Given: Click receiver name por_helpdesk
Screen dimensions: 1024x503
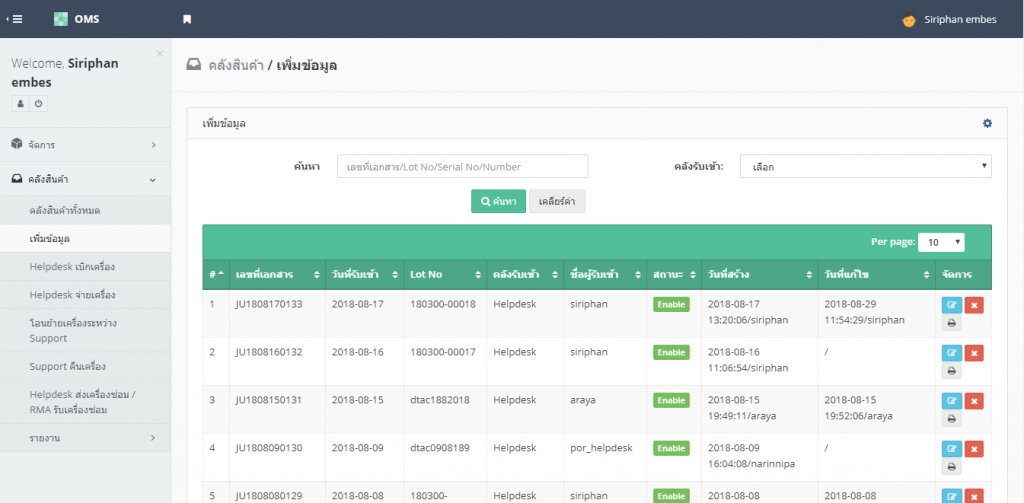Looking at the screenshot, I should click(601, 447).
